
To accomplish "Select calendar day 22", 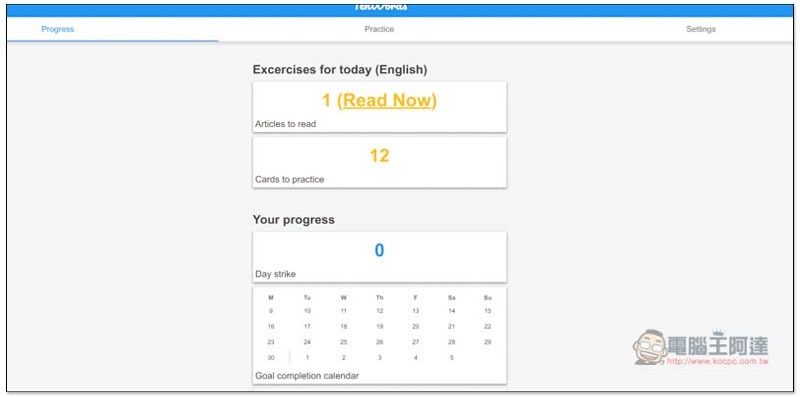I will tap(488, 327).
